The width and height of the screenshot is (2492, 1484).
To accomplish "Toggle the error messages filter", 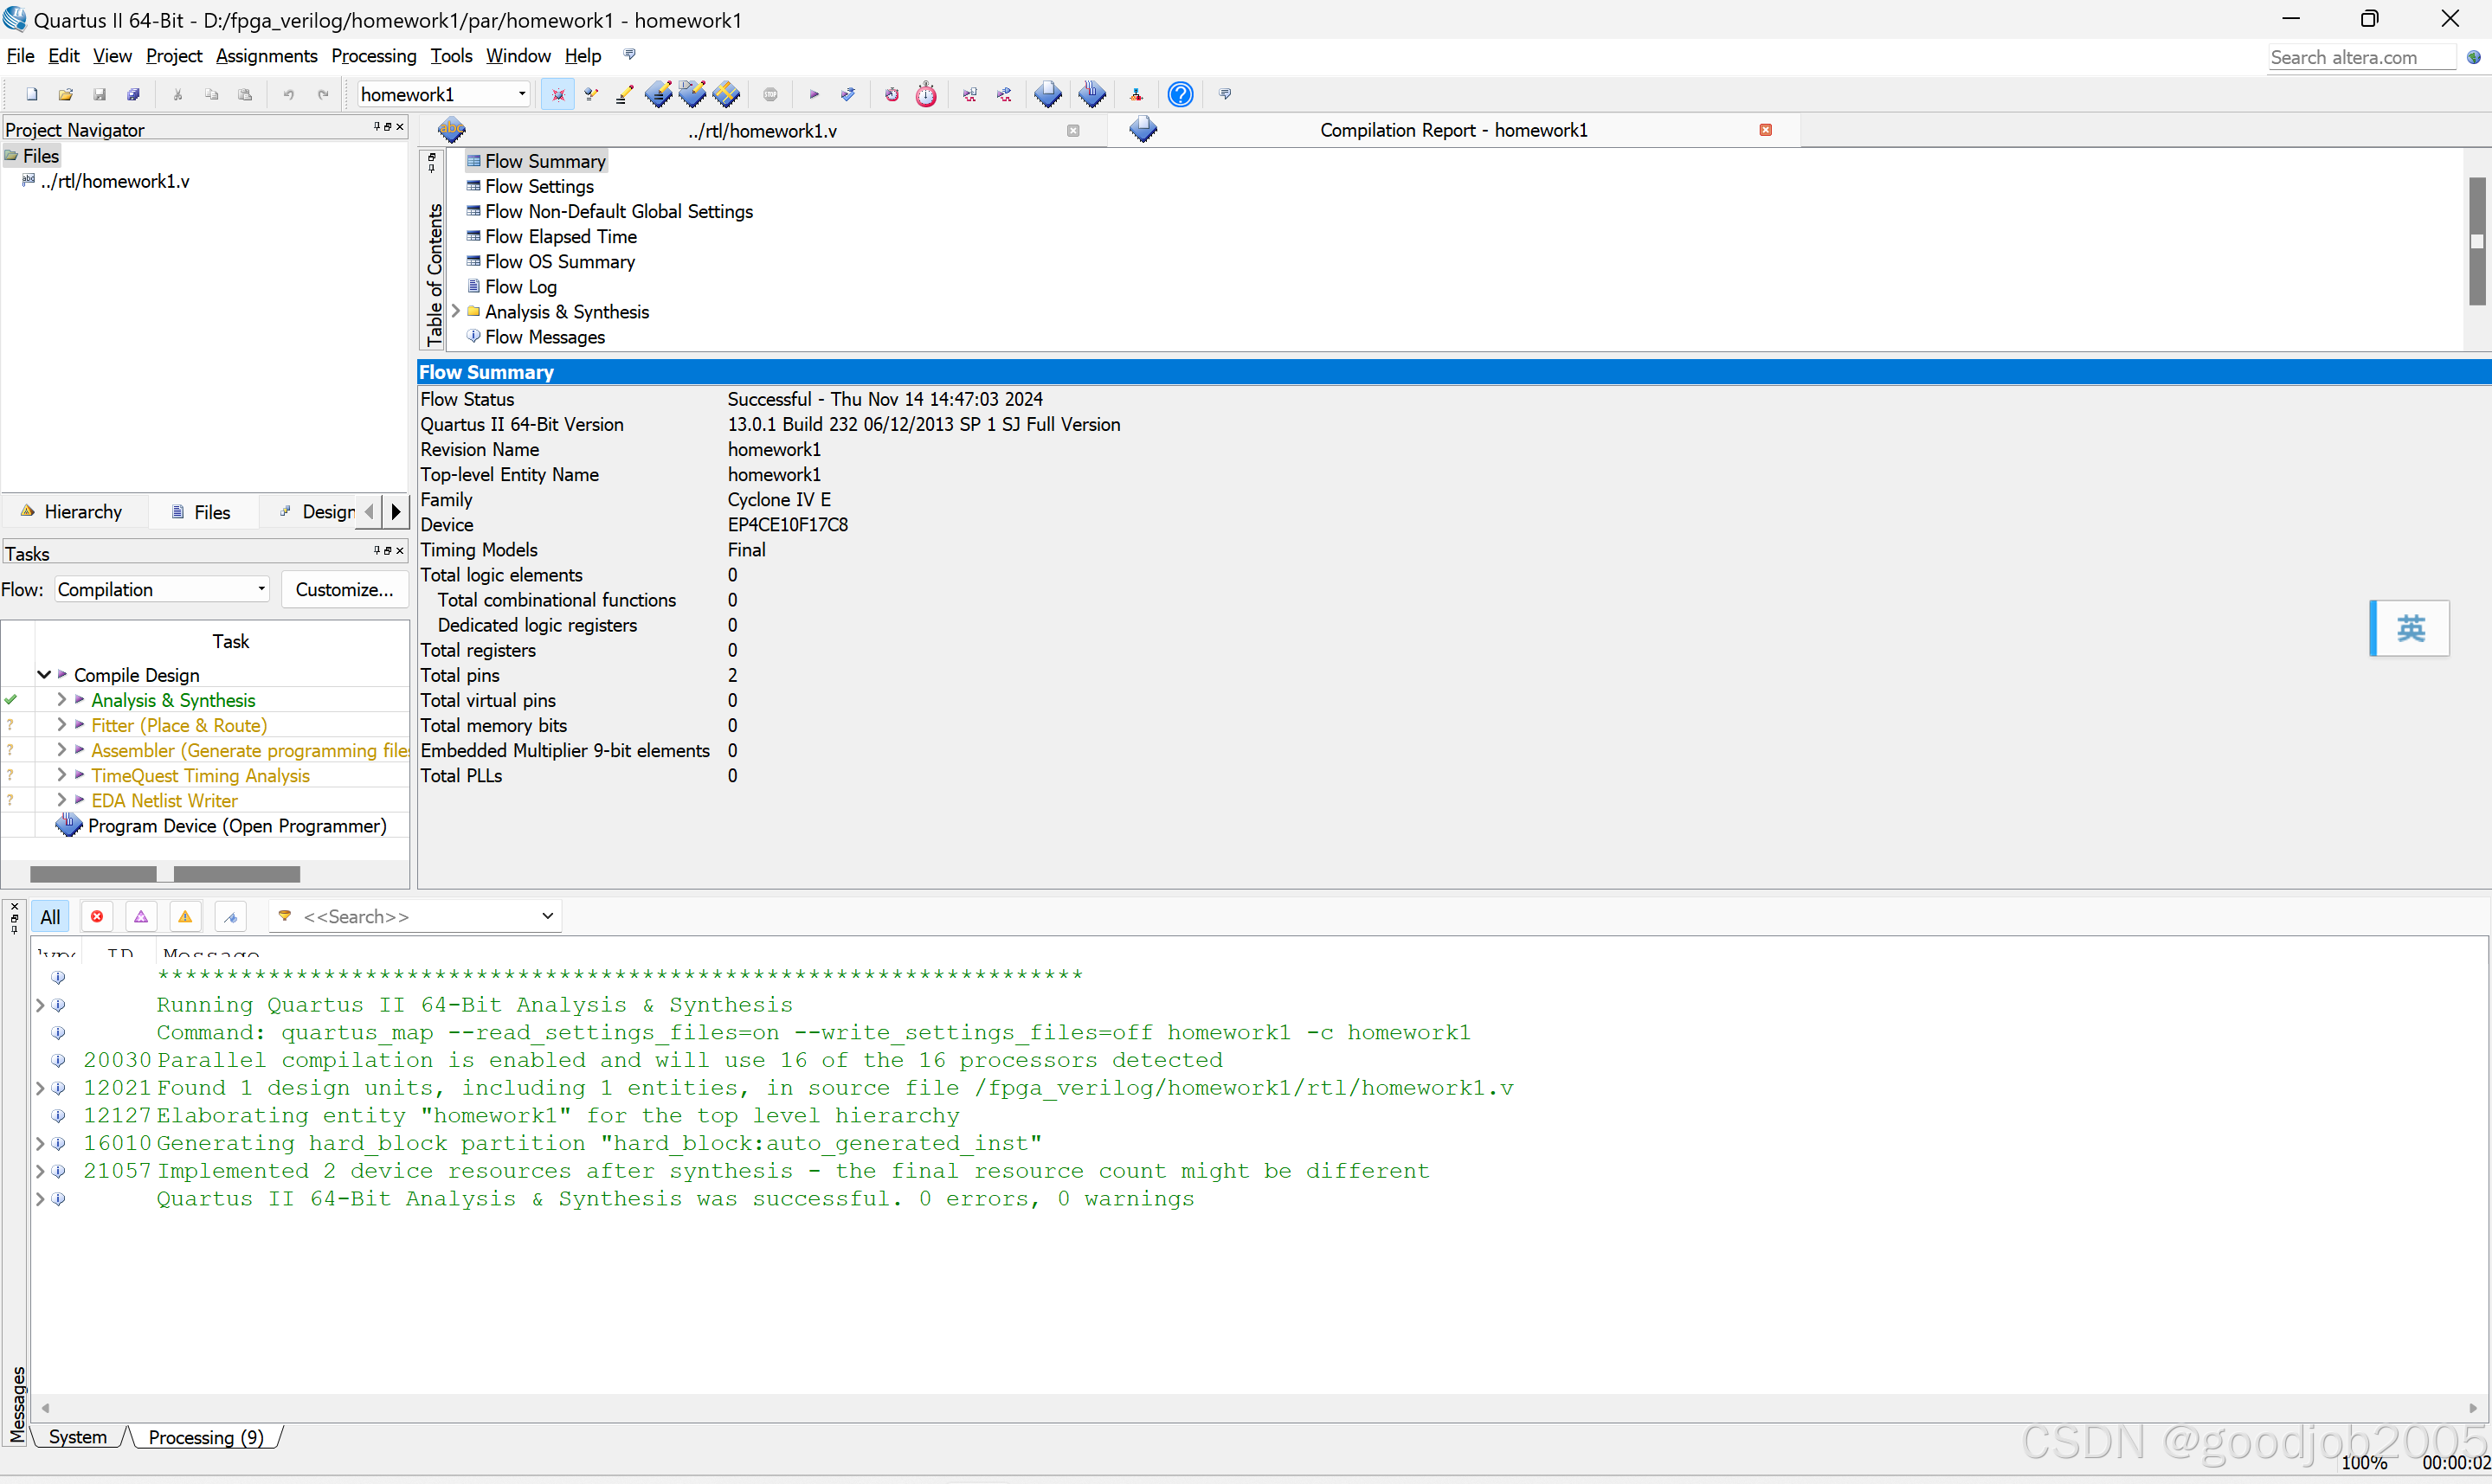I will coord(97,917).
